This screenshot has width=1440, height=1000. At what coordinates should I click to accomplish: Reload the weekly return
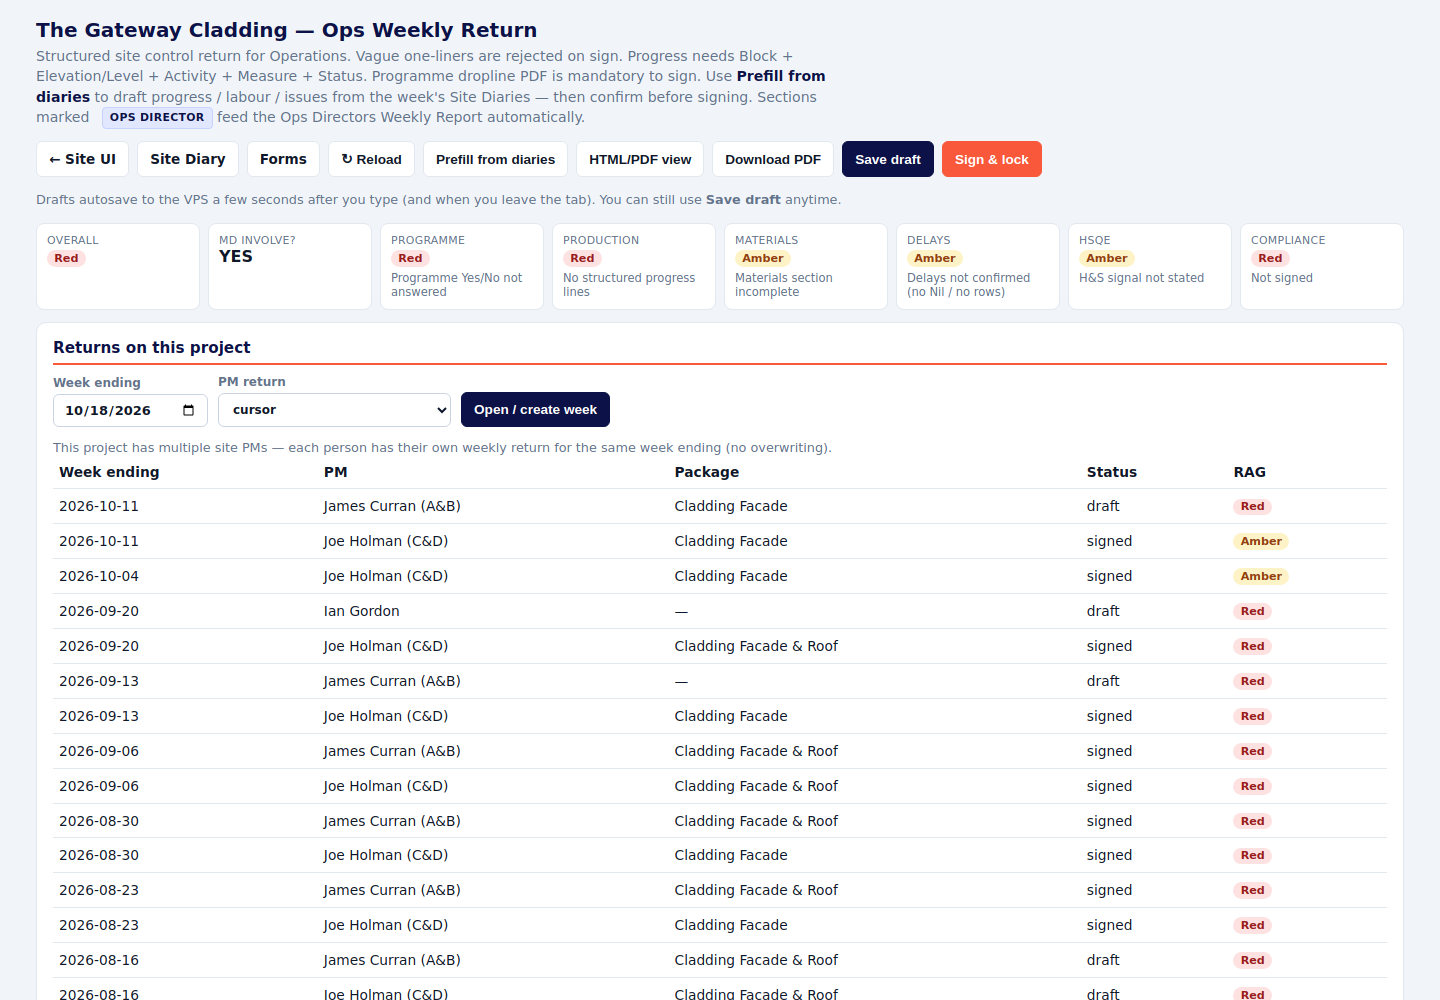(371, 159)
